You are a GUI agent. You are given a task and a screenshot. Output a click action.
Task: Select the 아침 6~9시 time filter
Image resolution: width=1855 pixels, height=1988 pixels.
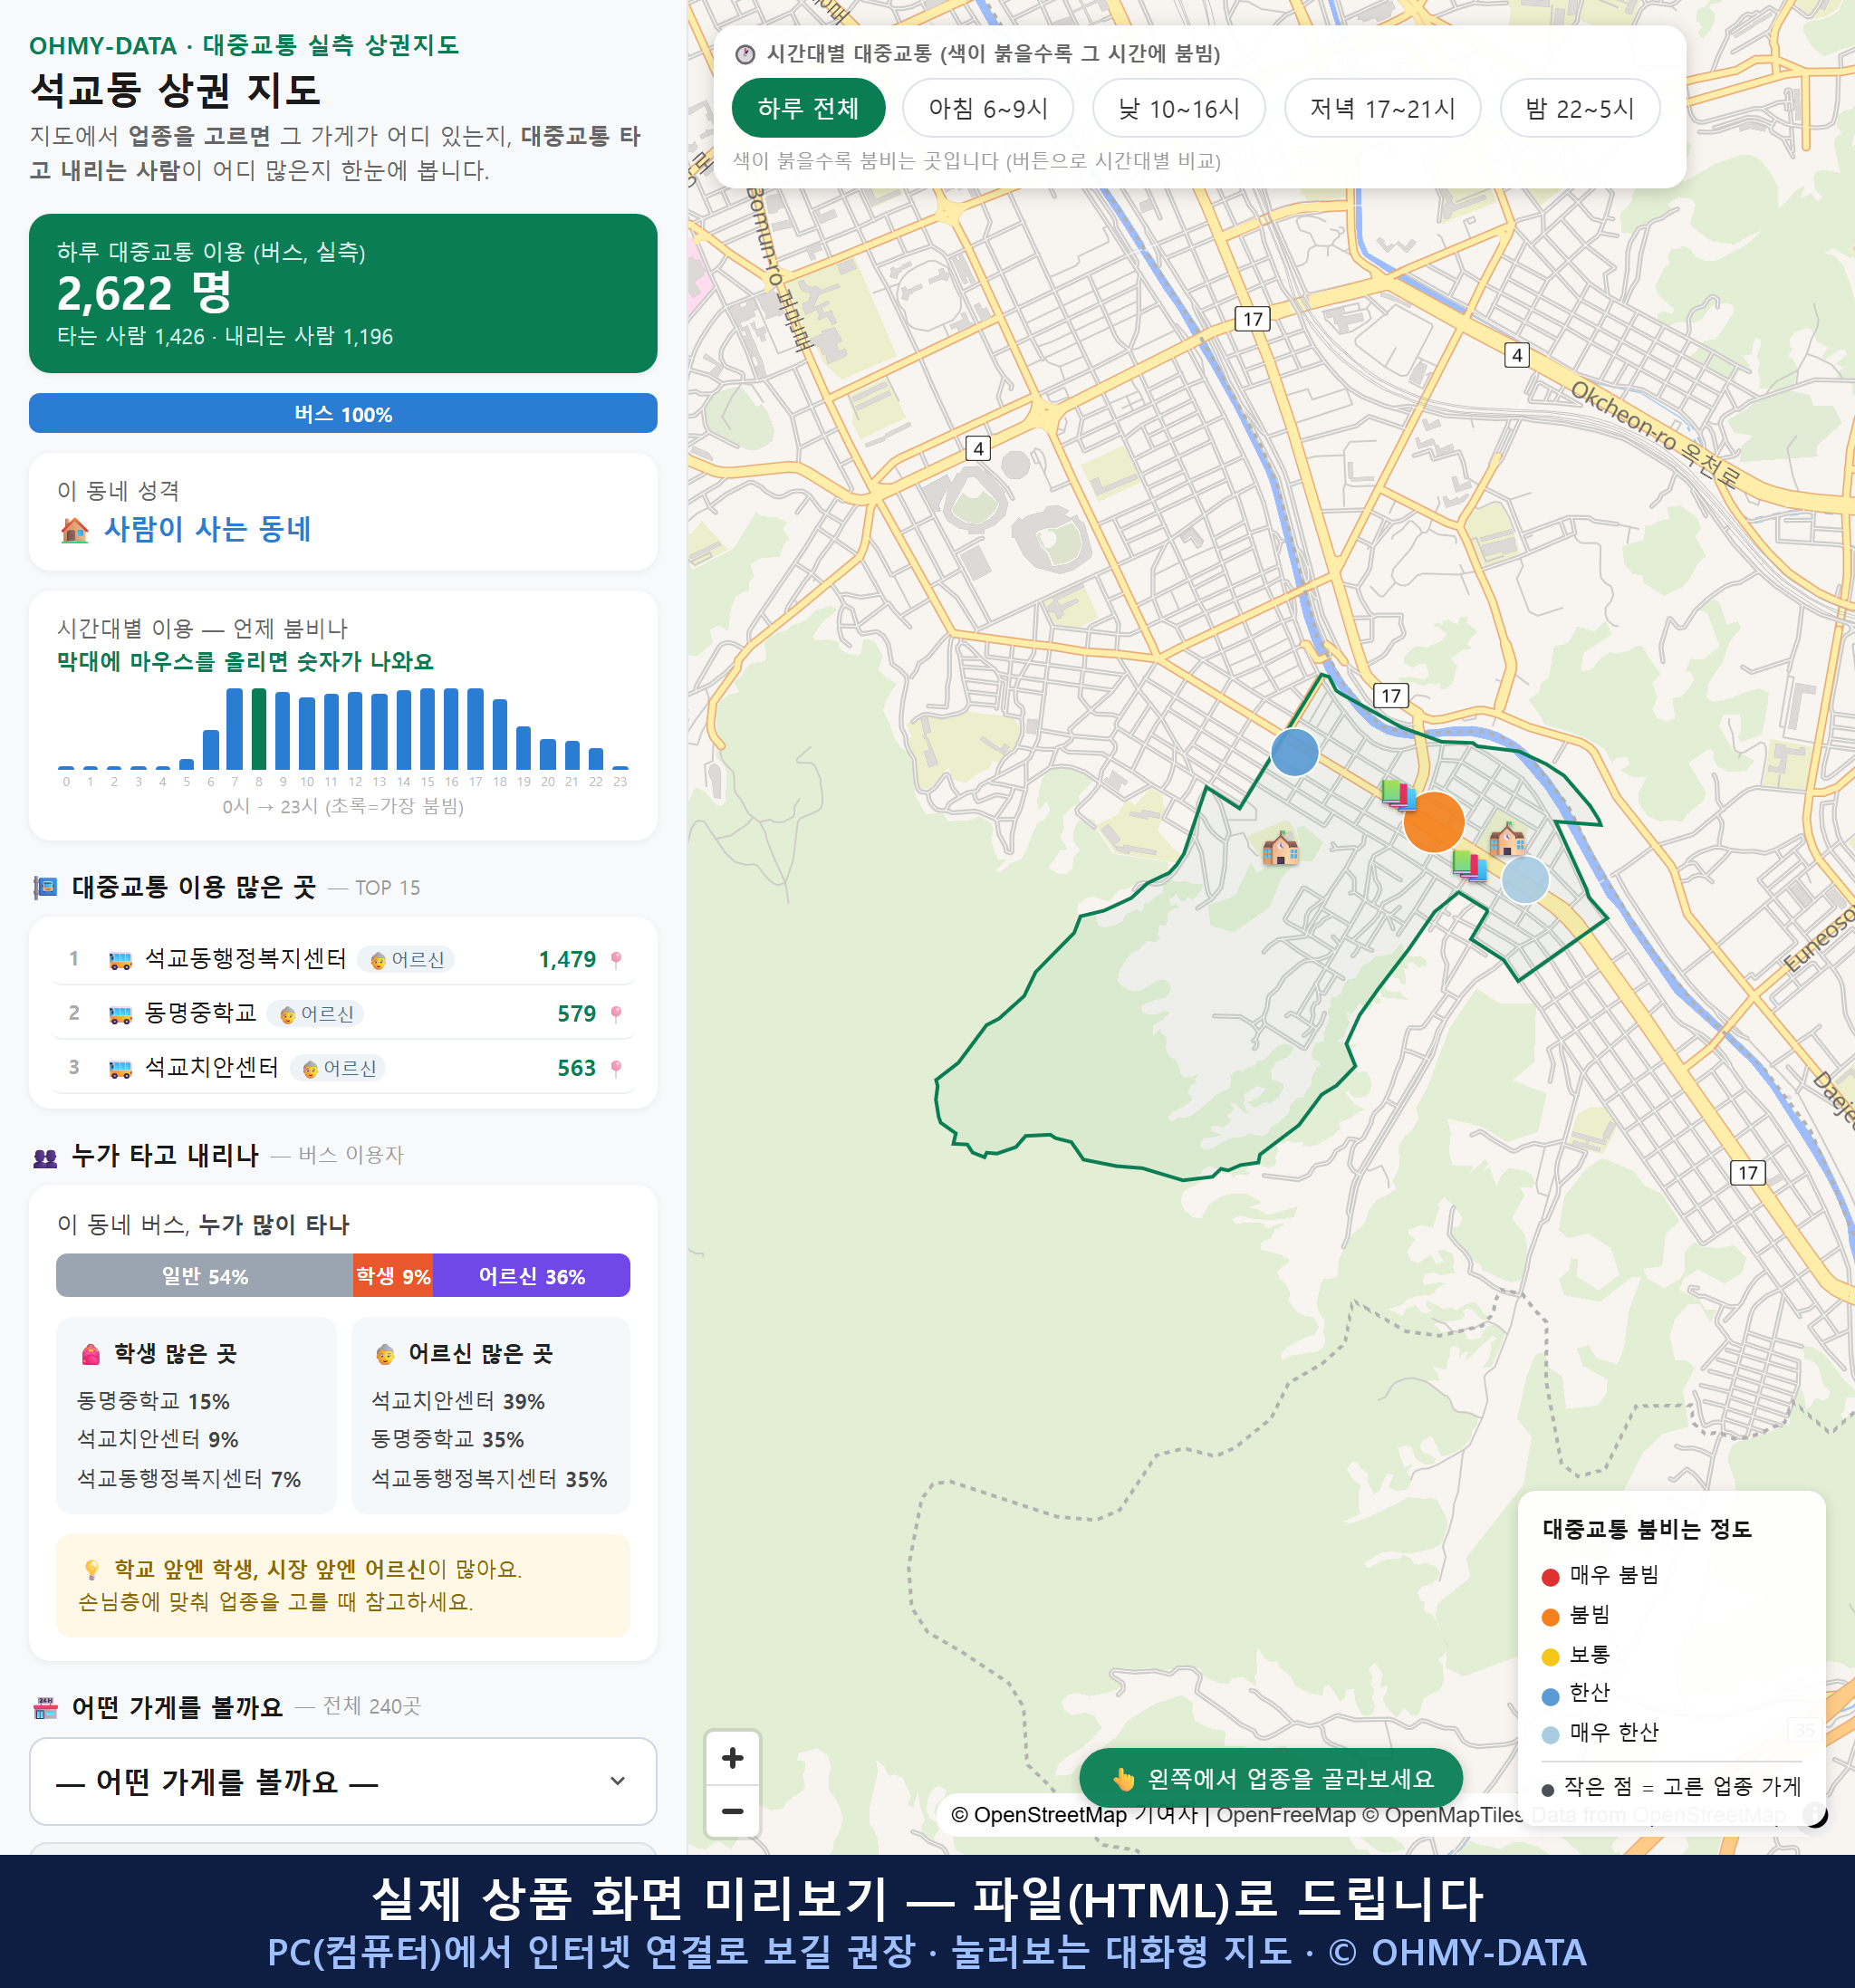(x=987, y=108)
